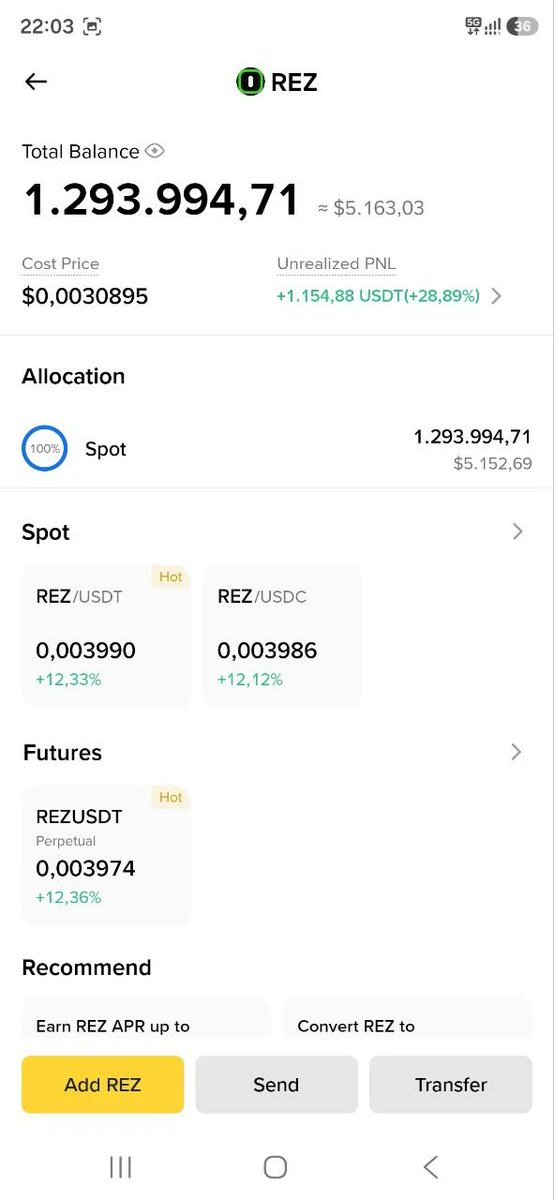Open Unrealized PNL details chevron
Image resolution: width=554 pixels, height=1200 pixels.
[497, 296]
